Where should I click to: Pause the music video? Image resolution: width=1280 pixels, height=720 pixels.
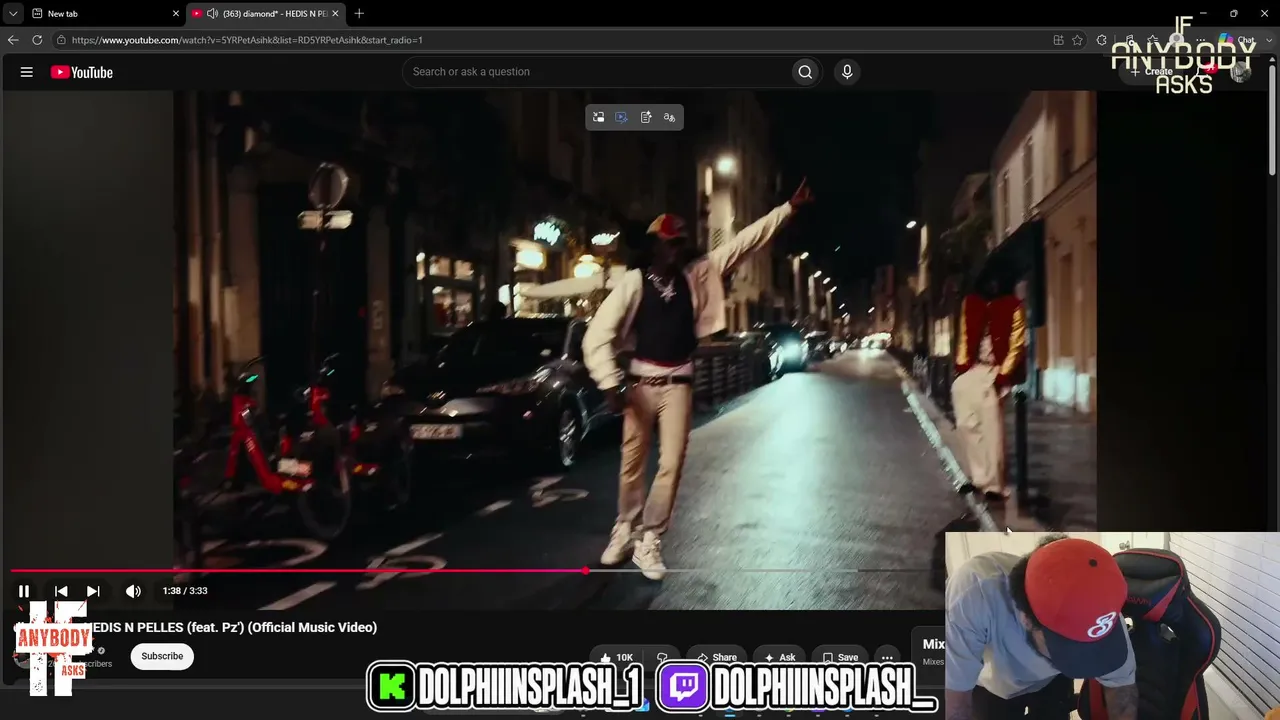click(24, 591)
